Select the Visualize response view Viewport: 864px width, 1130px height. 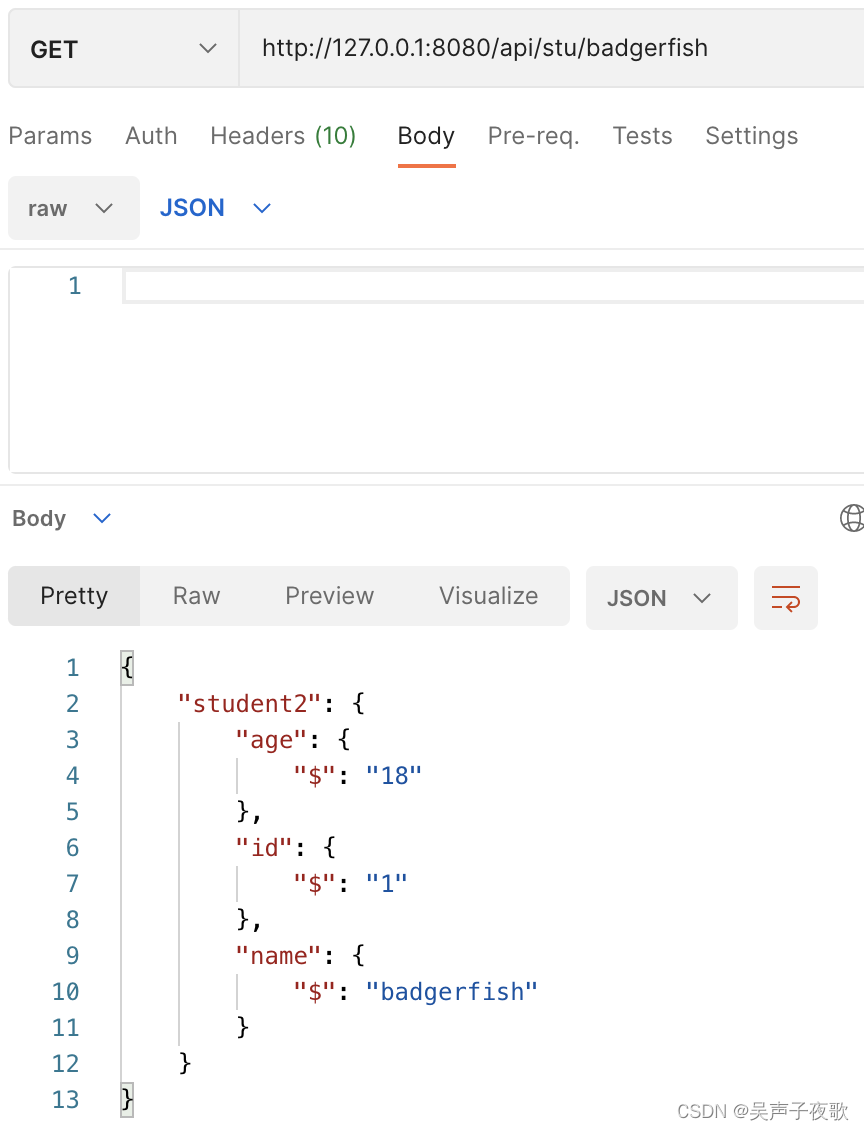[x=489, y=596]
